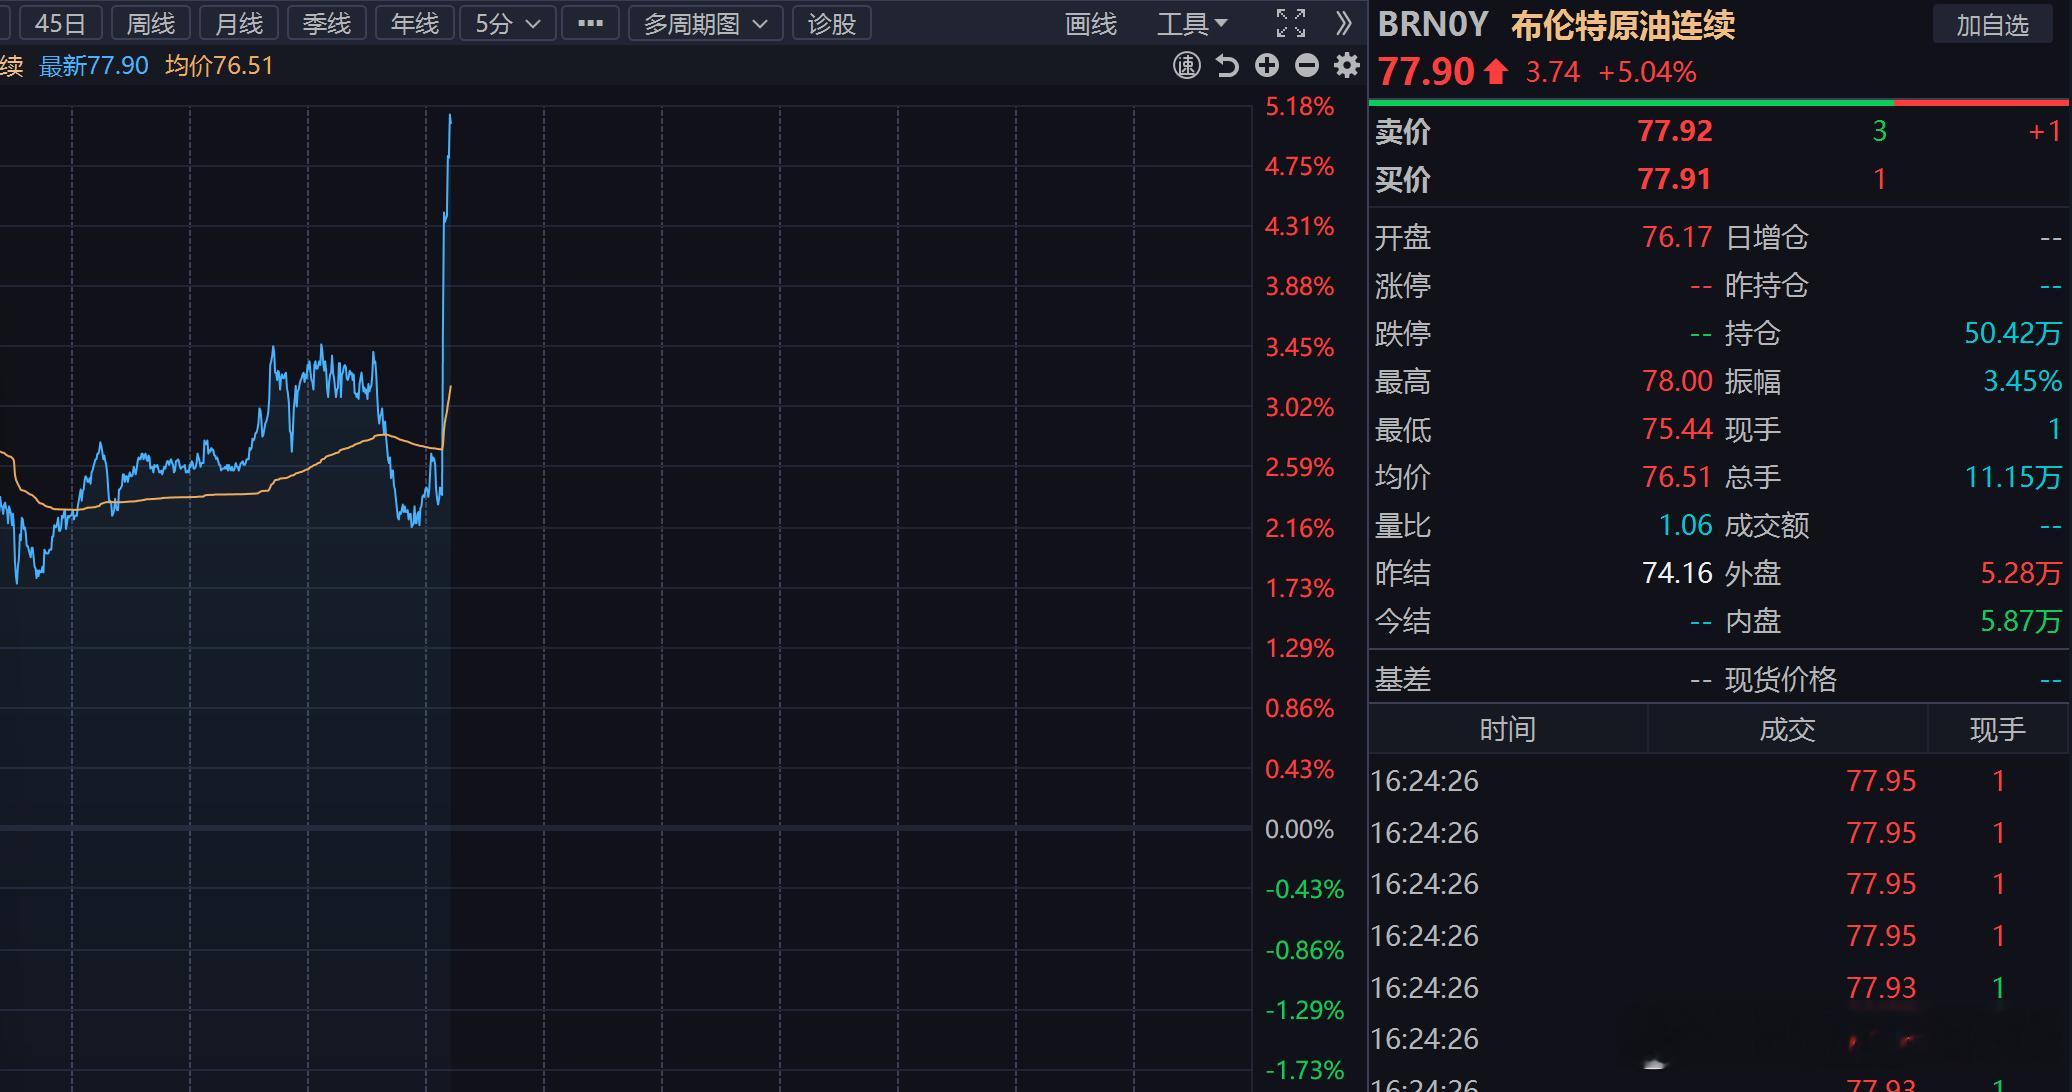Click the 画线 drawing button
2072x1092 pixels.
[x=1091, y=23]
